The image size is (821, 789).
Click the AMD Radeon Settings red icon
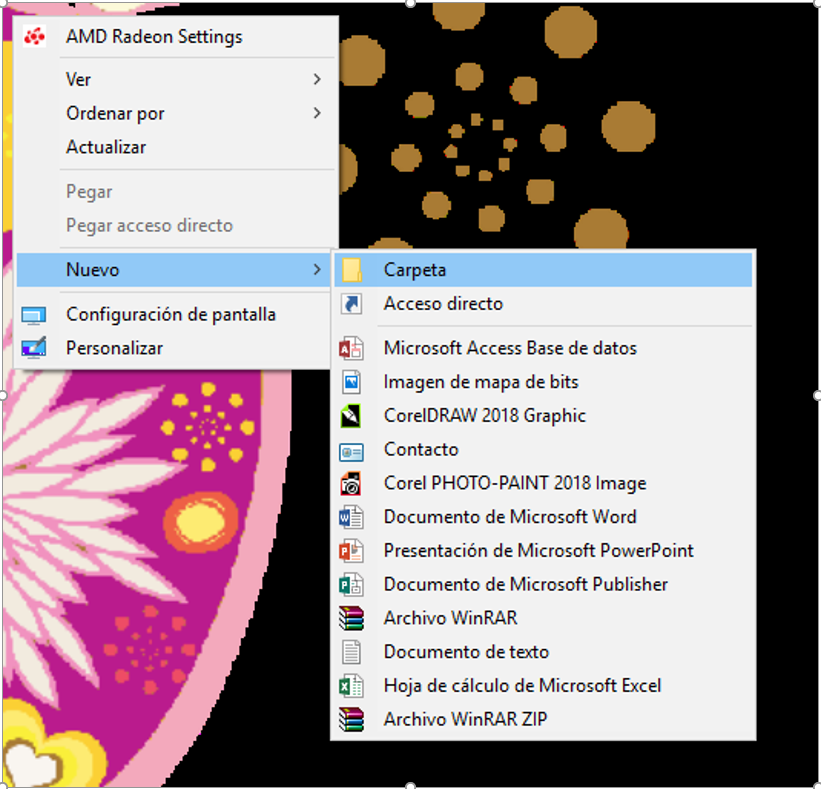click(34, 37)
